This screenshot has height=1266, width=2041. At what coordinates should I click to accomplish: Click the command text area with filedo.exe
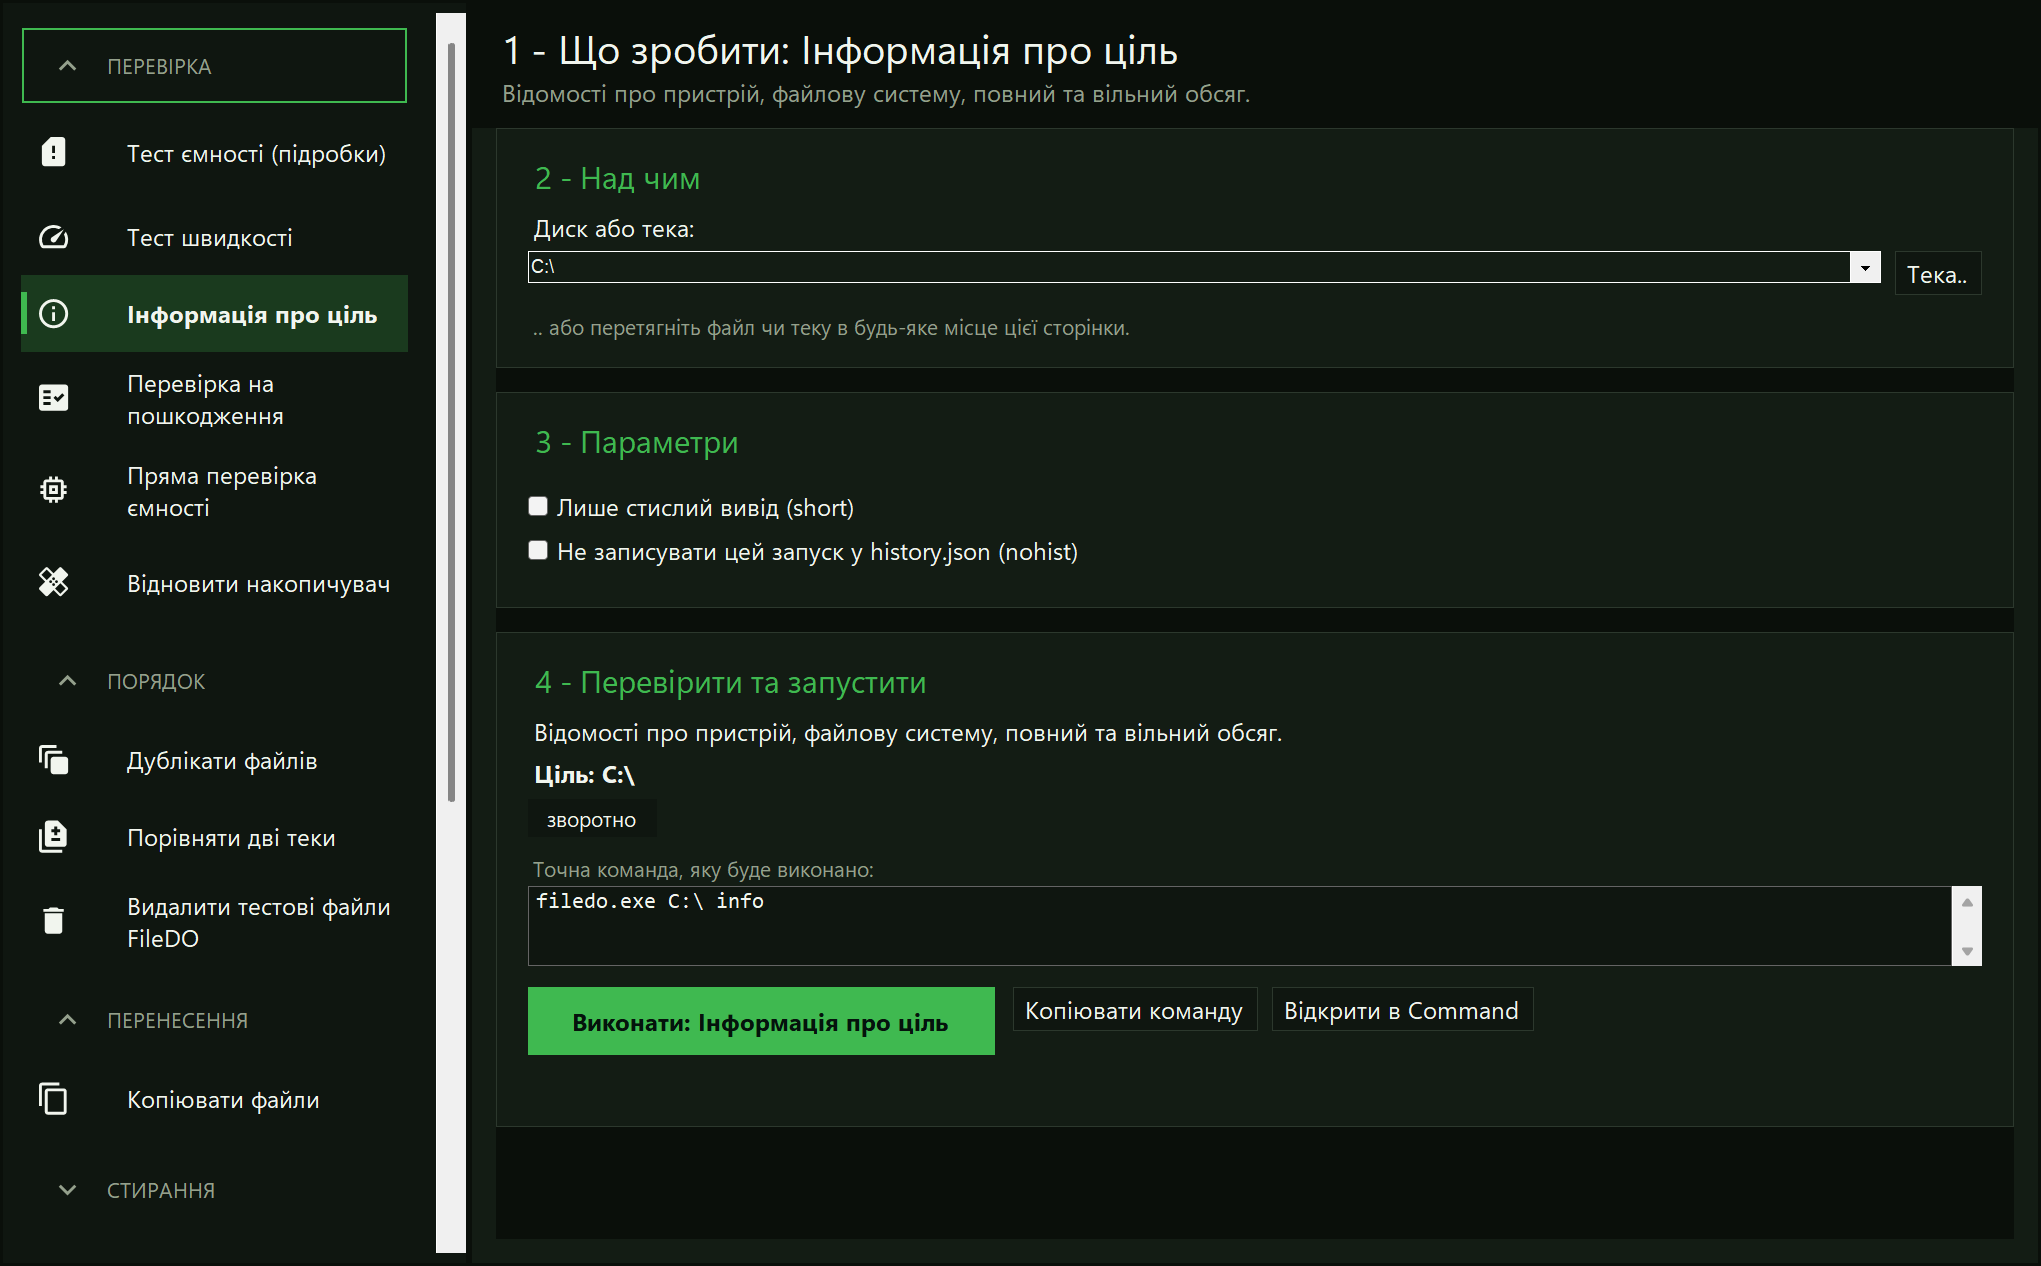1240,926
